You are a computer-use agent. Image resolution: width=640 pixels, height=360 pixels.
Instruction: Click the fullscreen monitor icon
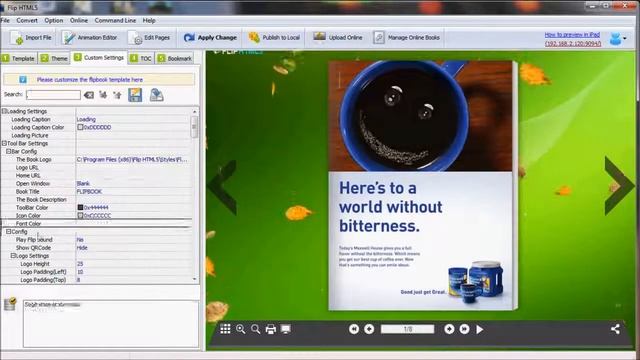click(286, 329)
